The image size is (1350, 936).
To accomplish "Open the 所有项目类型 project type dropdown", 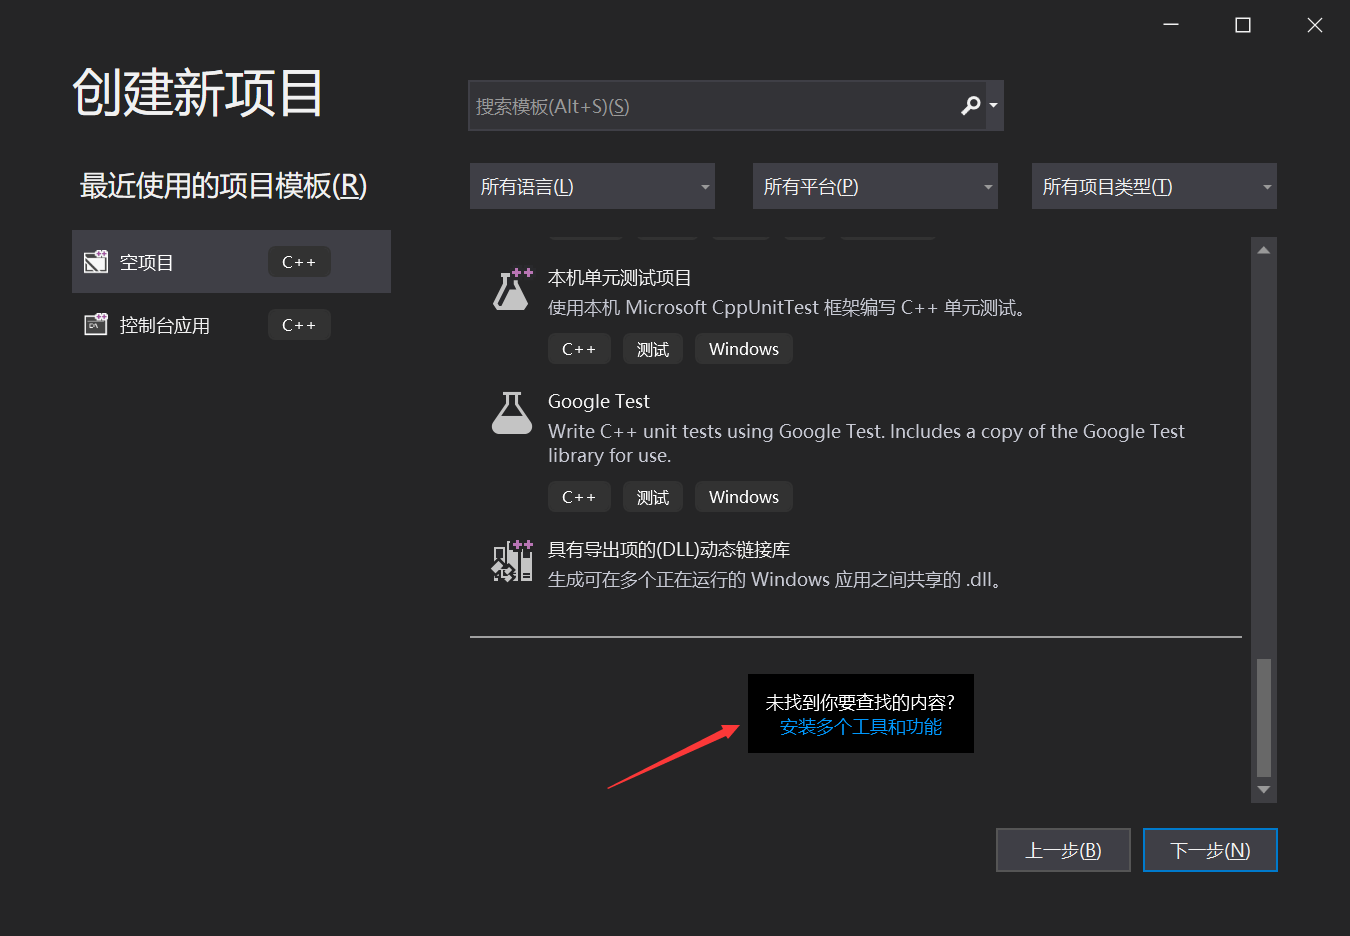I will (x=1154, y=186).
